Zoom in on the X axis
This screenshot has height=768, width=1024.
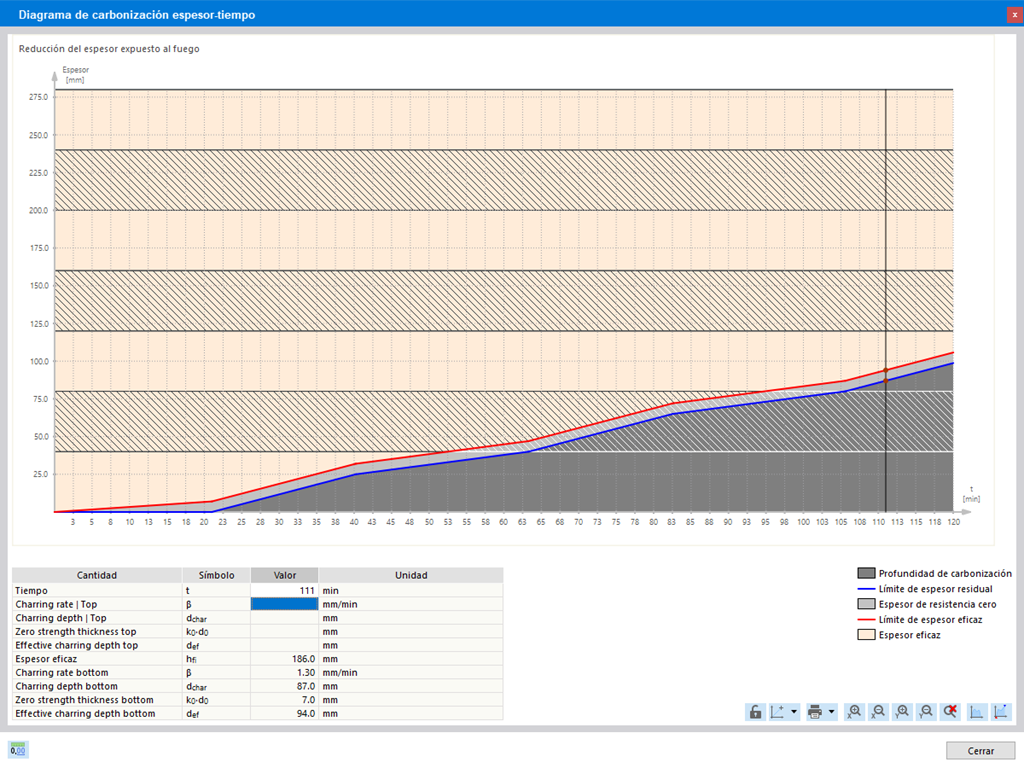(x=855, y=712)
